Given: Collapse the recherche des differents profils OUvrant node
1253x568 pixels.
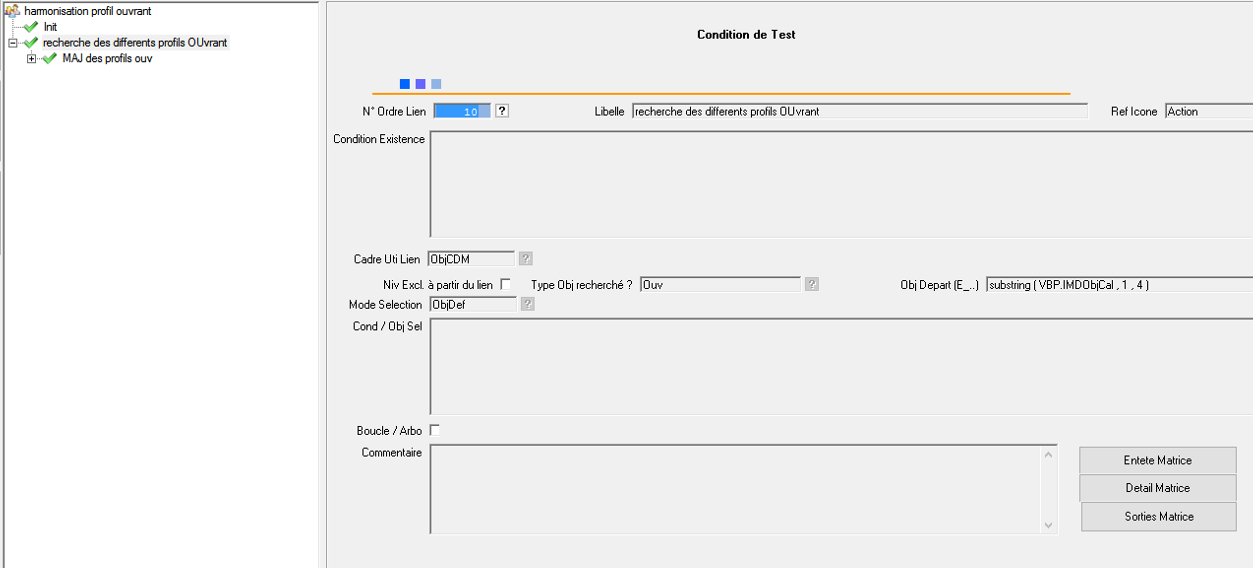Looking at the screenshot, I should (x=13, y=43).
